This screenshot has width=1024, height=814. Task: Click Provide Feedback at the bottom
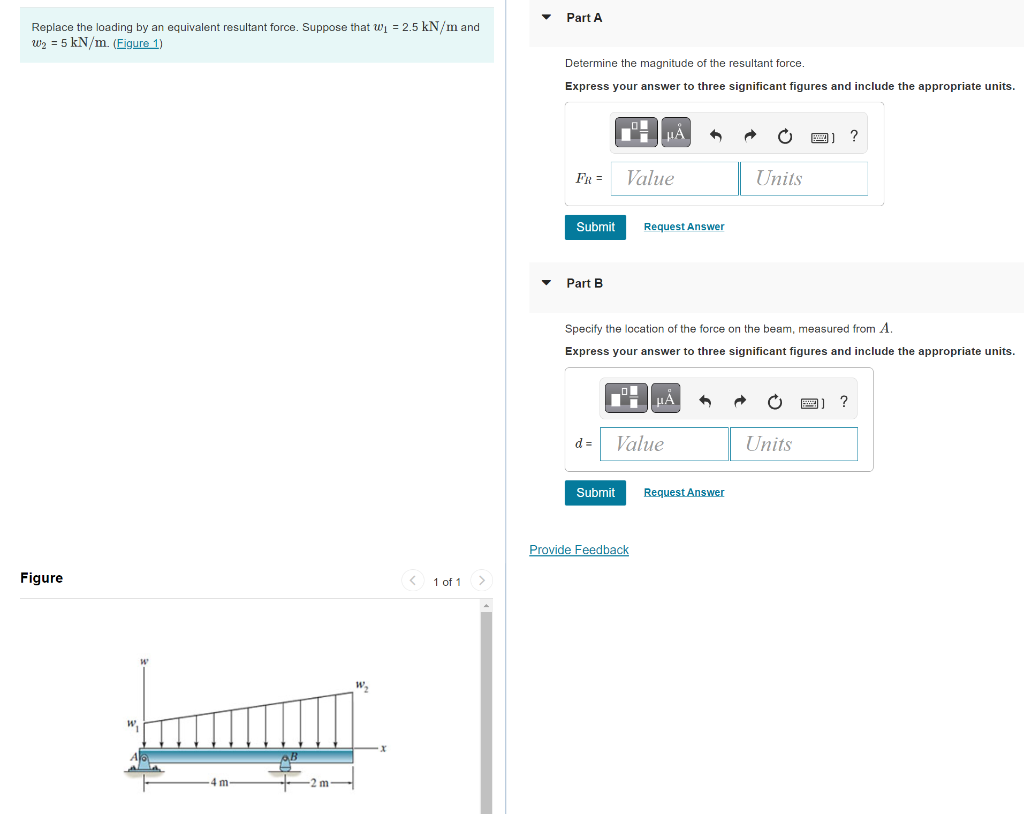[x=578, y=549]
